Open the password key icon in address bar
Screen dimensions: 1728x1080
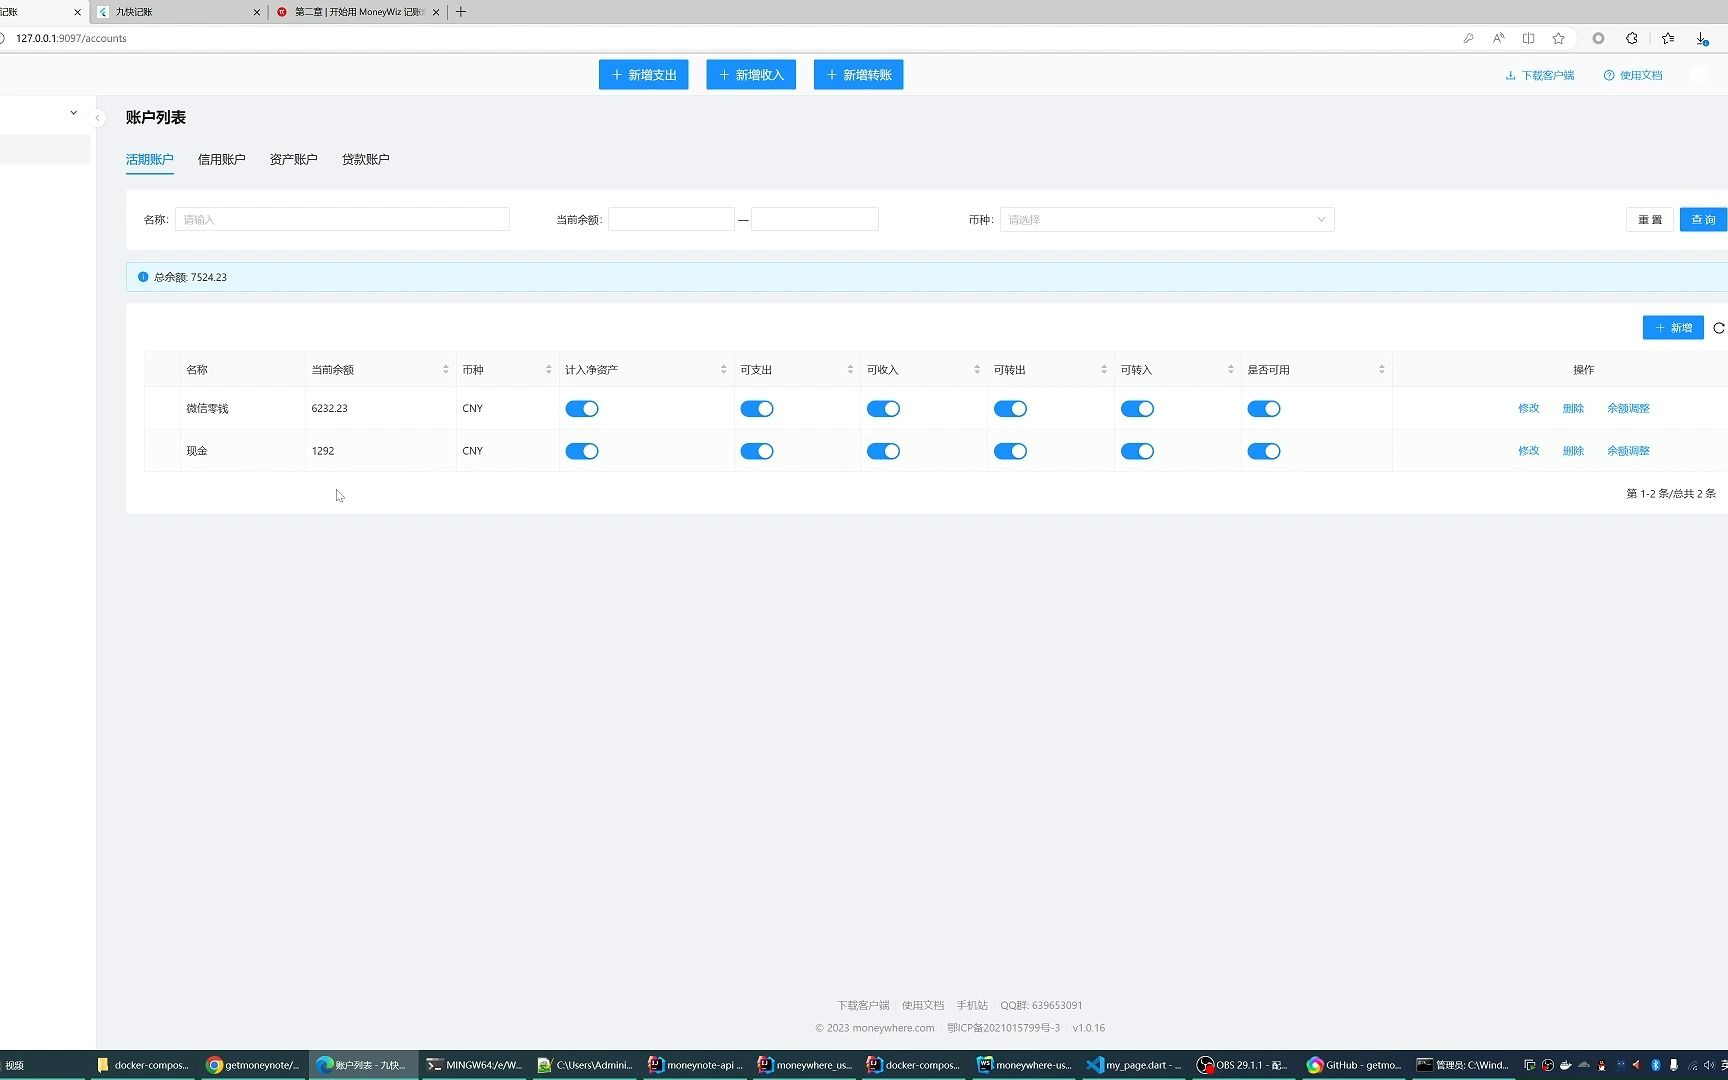pos(1468,38)
